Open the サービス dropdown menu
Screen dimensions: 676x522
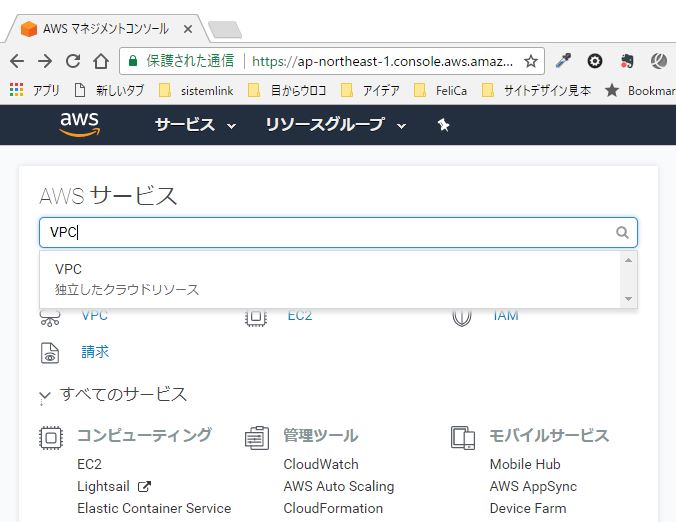pos(195,125)
